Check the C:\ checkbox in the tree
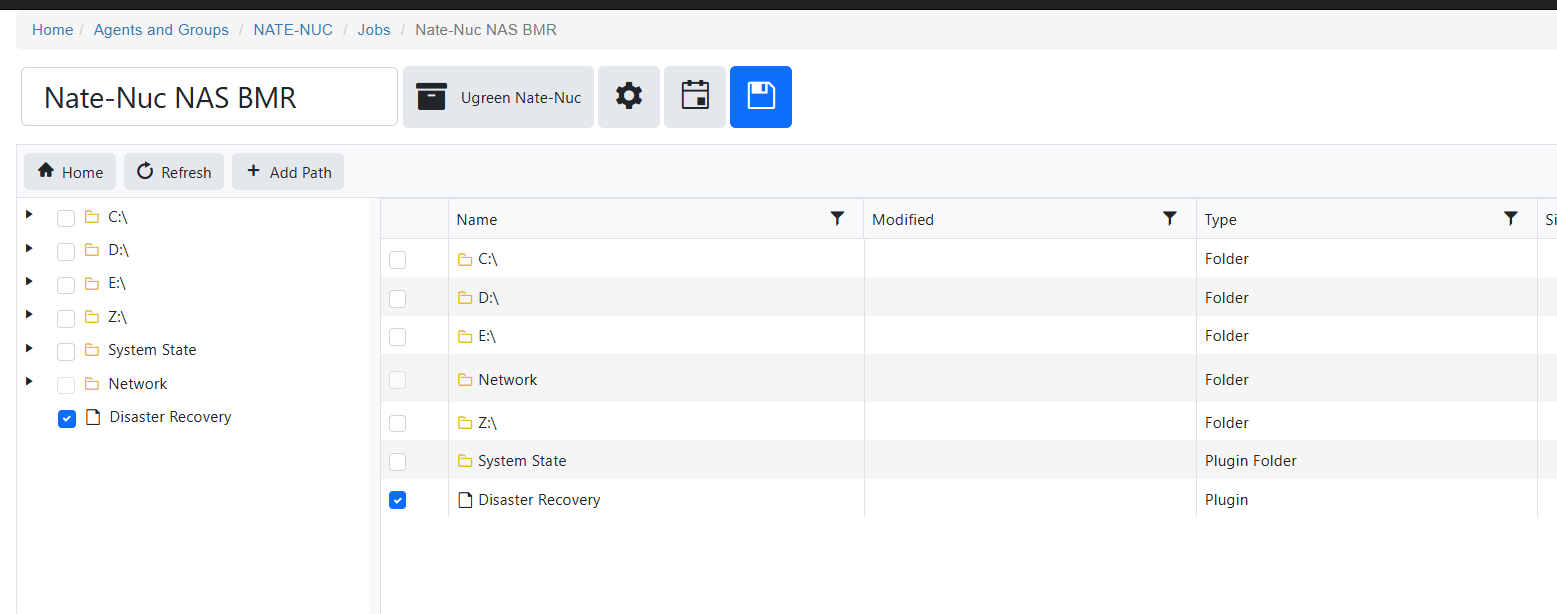1557x614 pixels. point(66,219)
